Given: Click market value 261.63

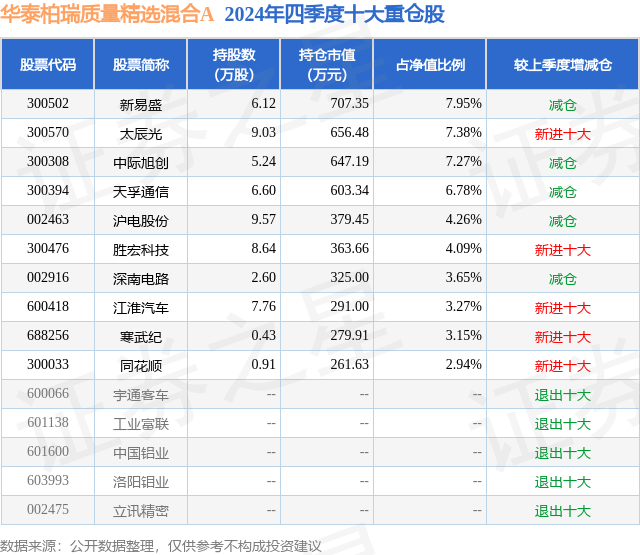Looking at the screenshot, I should (x=349, y=364).
